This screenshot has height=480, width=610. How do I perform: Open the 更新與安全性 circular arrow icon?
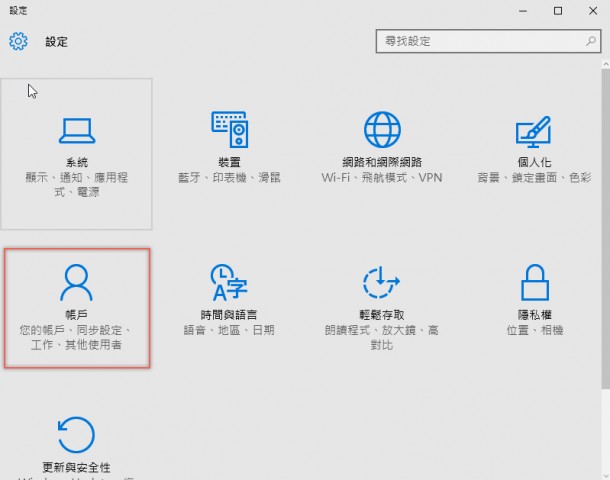click(x=76, y=435)
